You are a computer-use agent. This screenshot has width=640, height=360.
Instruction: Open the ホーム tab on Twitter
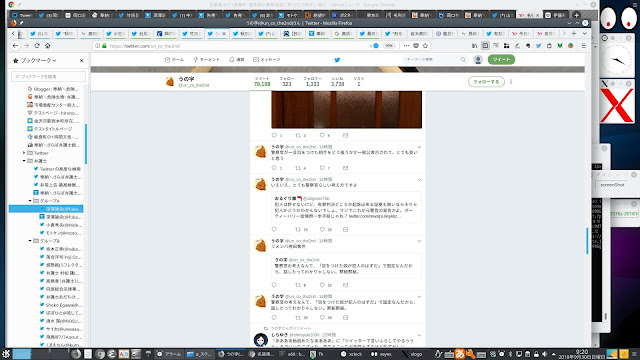coord(174,60)
